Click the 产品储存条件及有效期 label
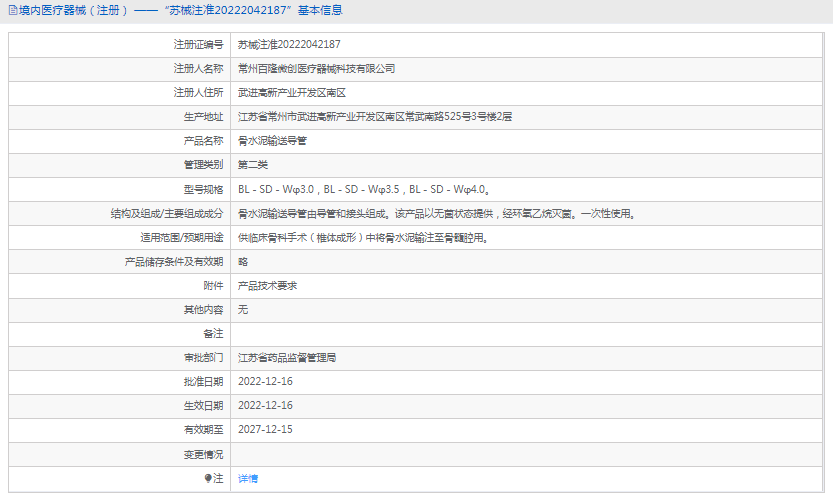The image size is (833, 499). (x=174, y=261)
